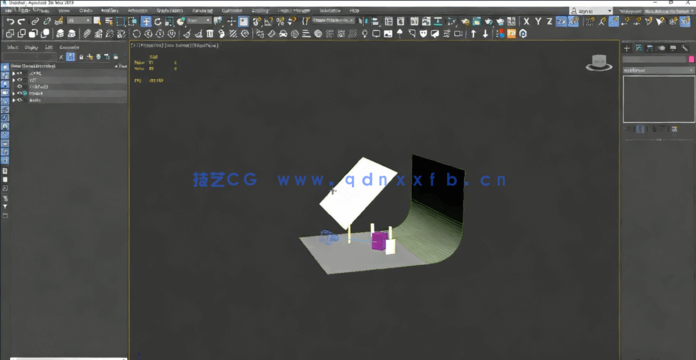Viewport: 696px width, 360px height.
Task: Activate the Select and Place tool
Action: (x=181, y=21)
